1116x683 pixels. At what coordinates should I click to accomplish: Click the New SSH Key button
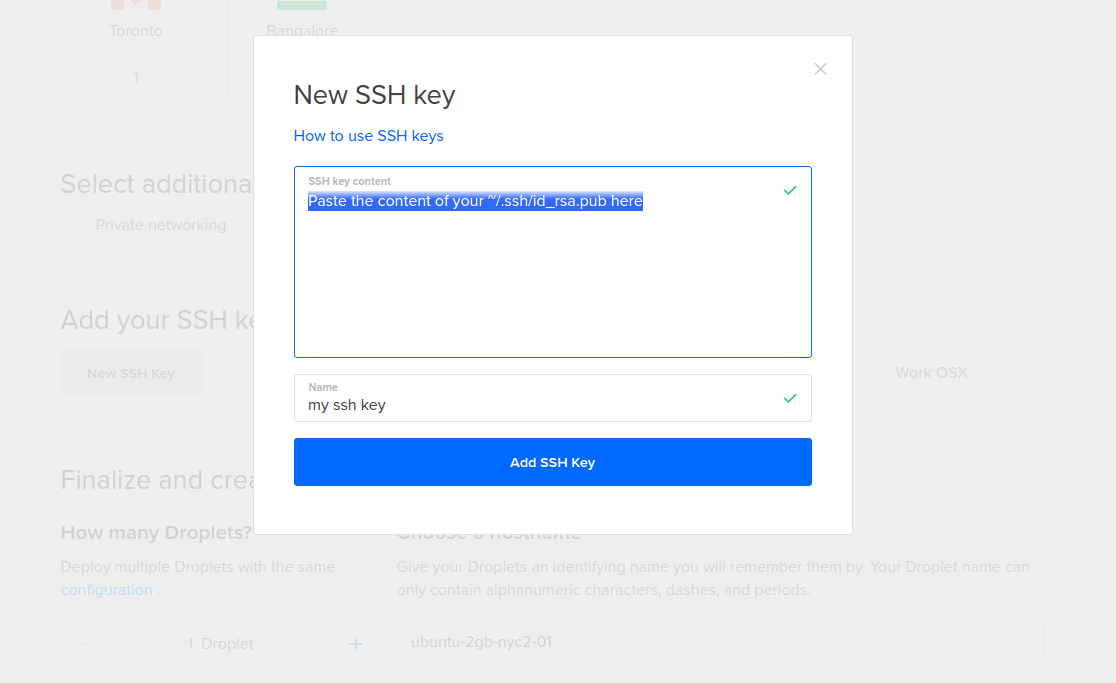131,372
